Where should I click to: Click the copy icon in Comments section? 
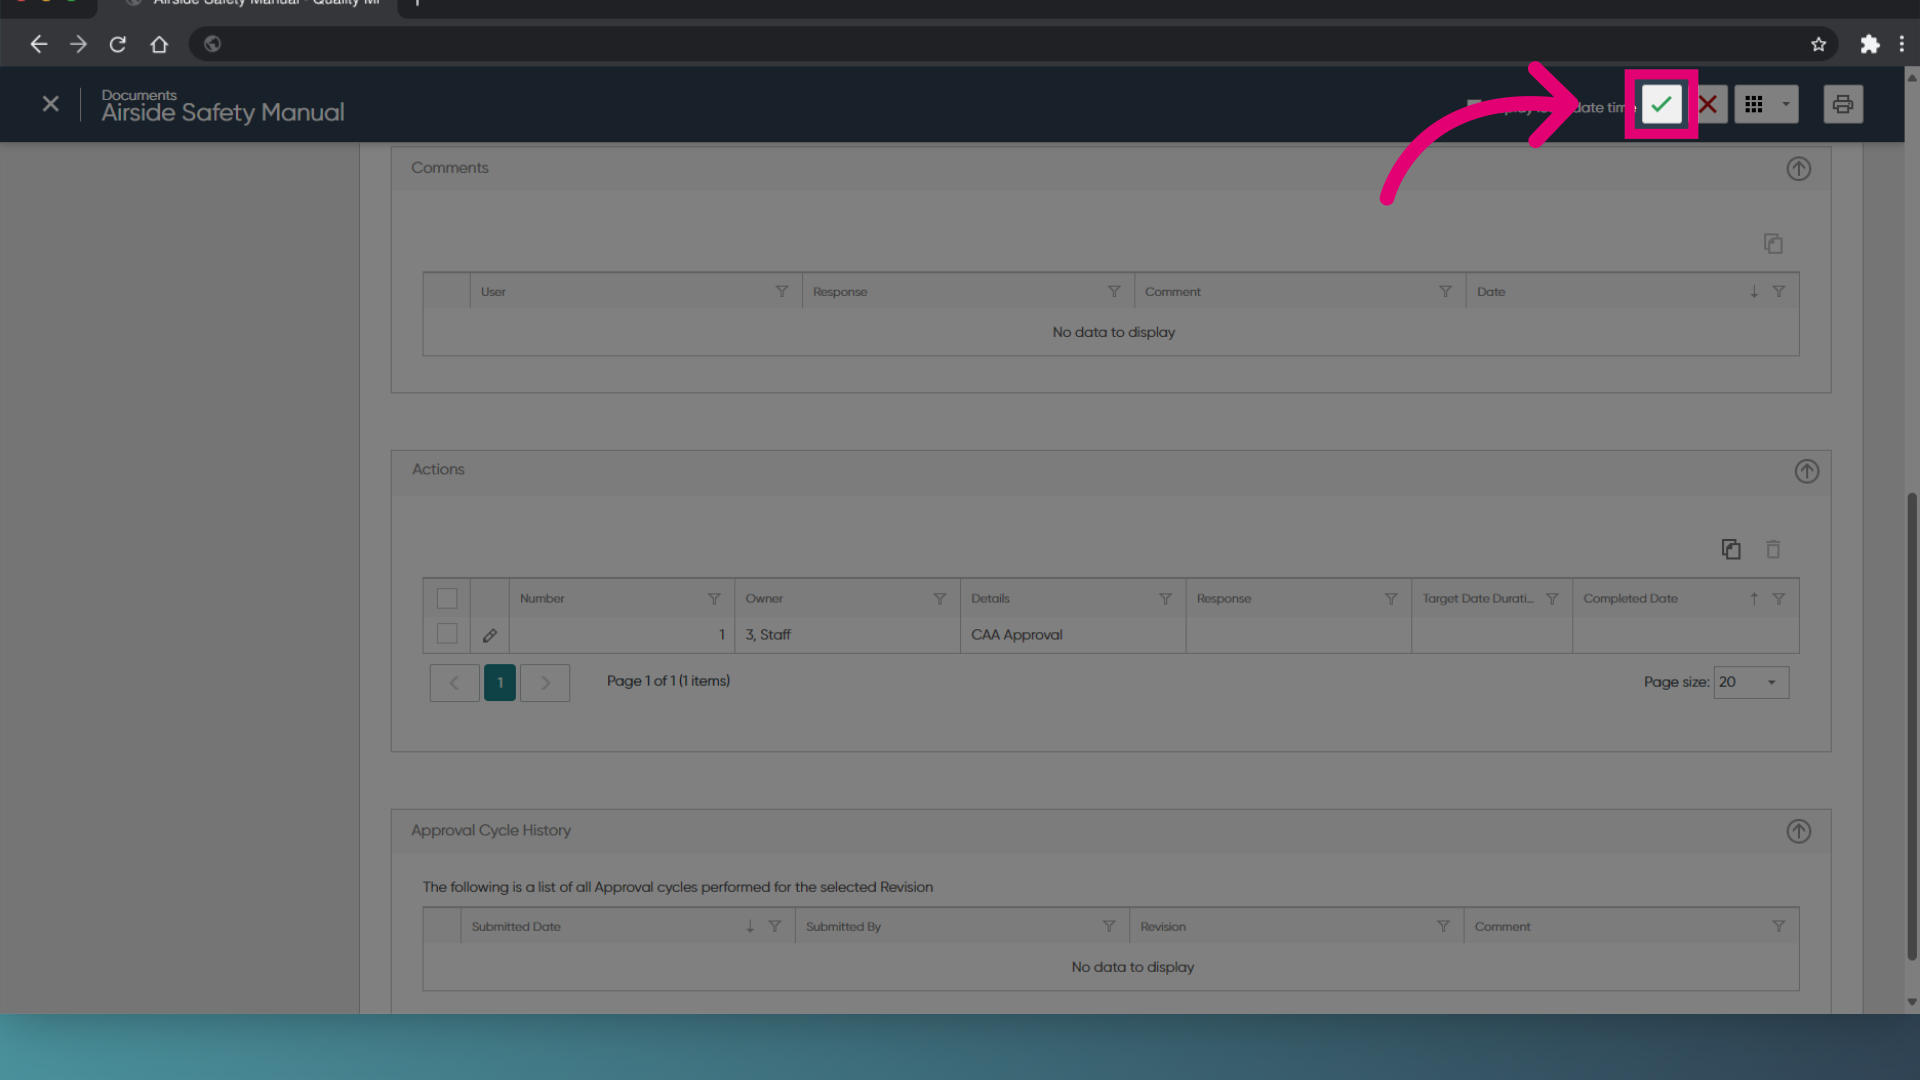[x=1773, y=244]
